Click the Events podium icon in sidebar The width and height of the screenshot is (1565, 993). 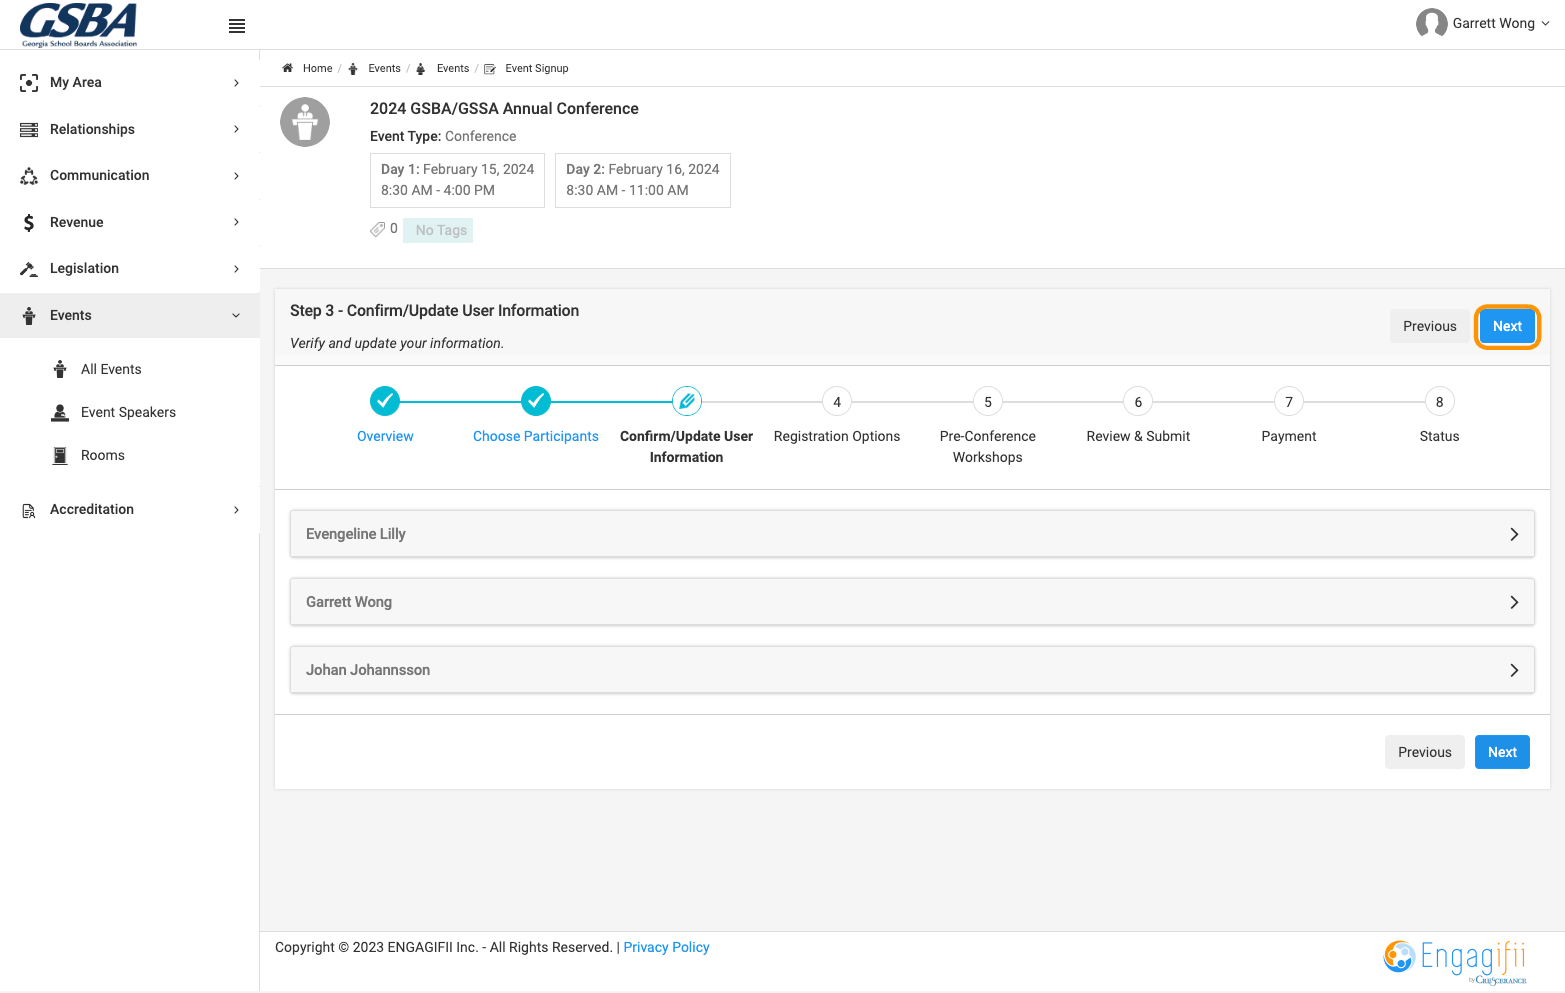click(29, 316)
